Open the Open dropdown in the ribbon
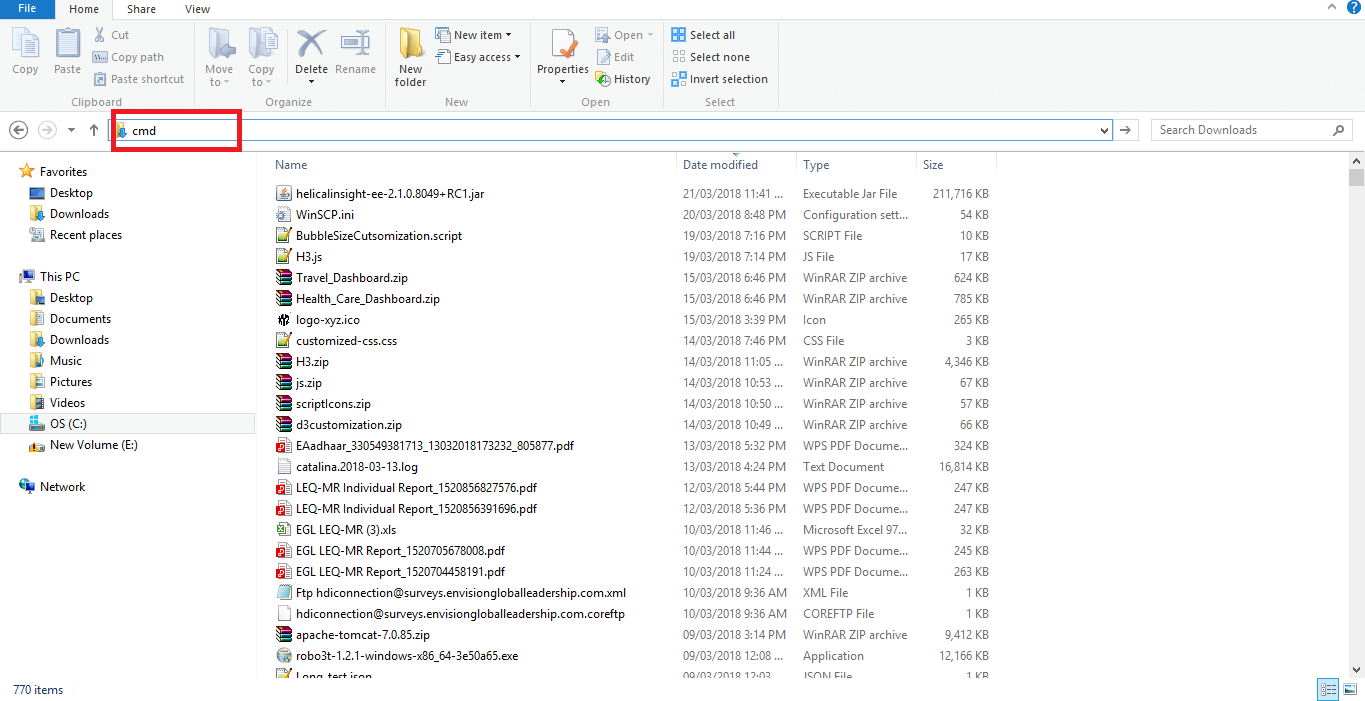The height and width of the screenshot is (701, 1365). point(624,35)
